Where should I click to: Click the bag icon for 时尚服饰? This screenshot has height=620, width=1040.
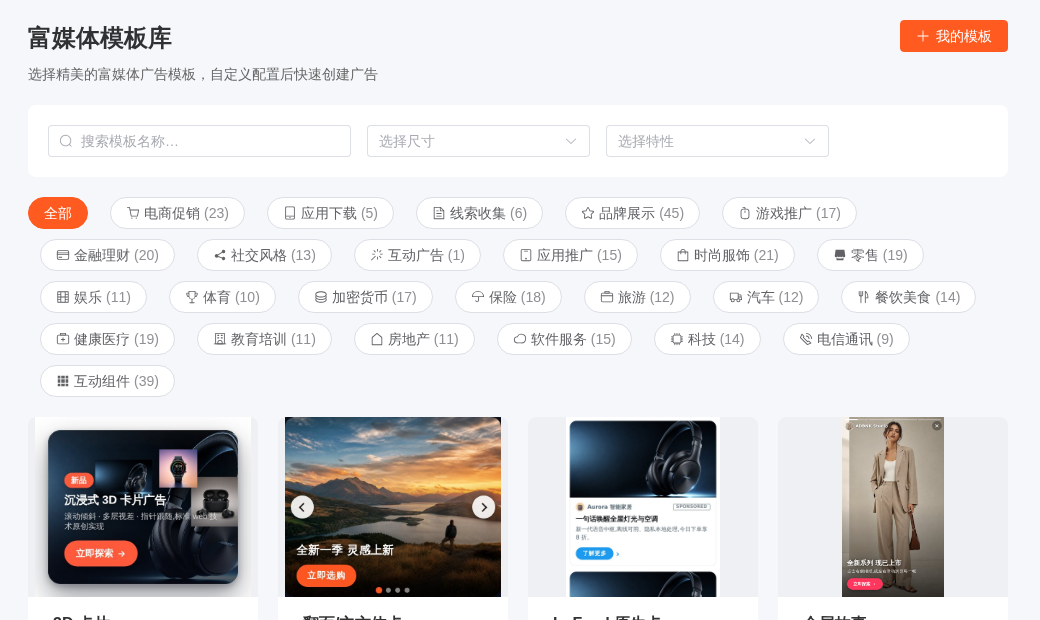pyautogui.click(x=682, y=255)
